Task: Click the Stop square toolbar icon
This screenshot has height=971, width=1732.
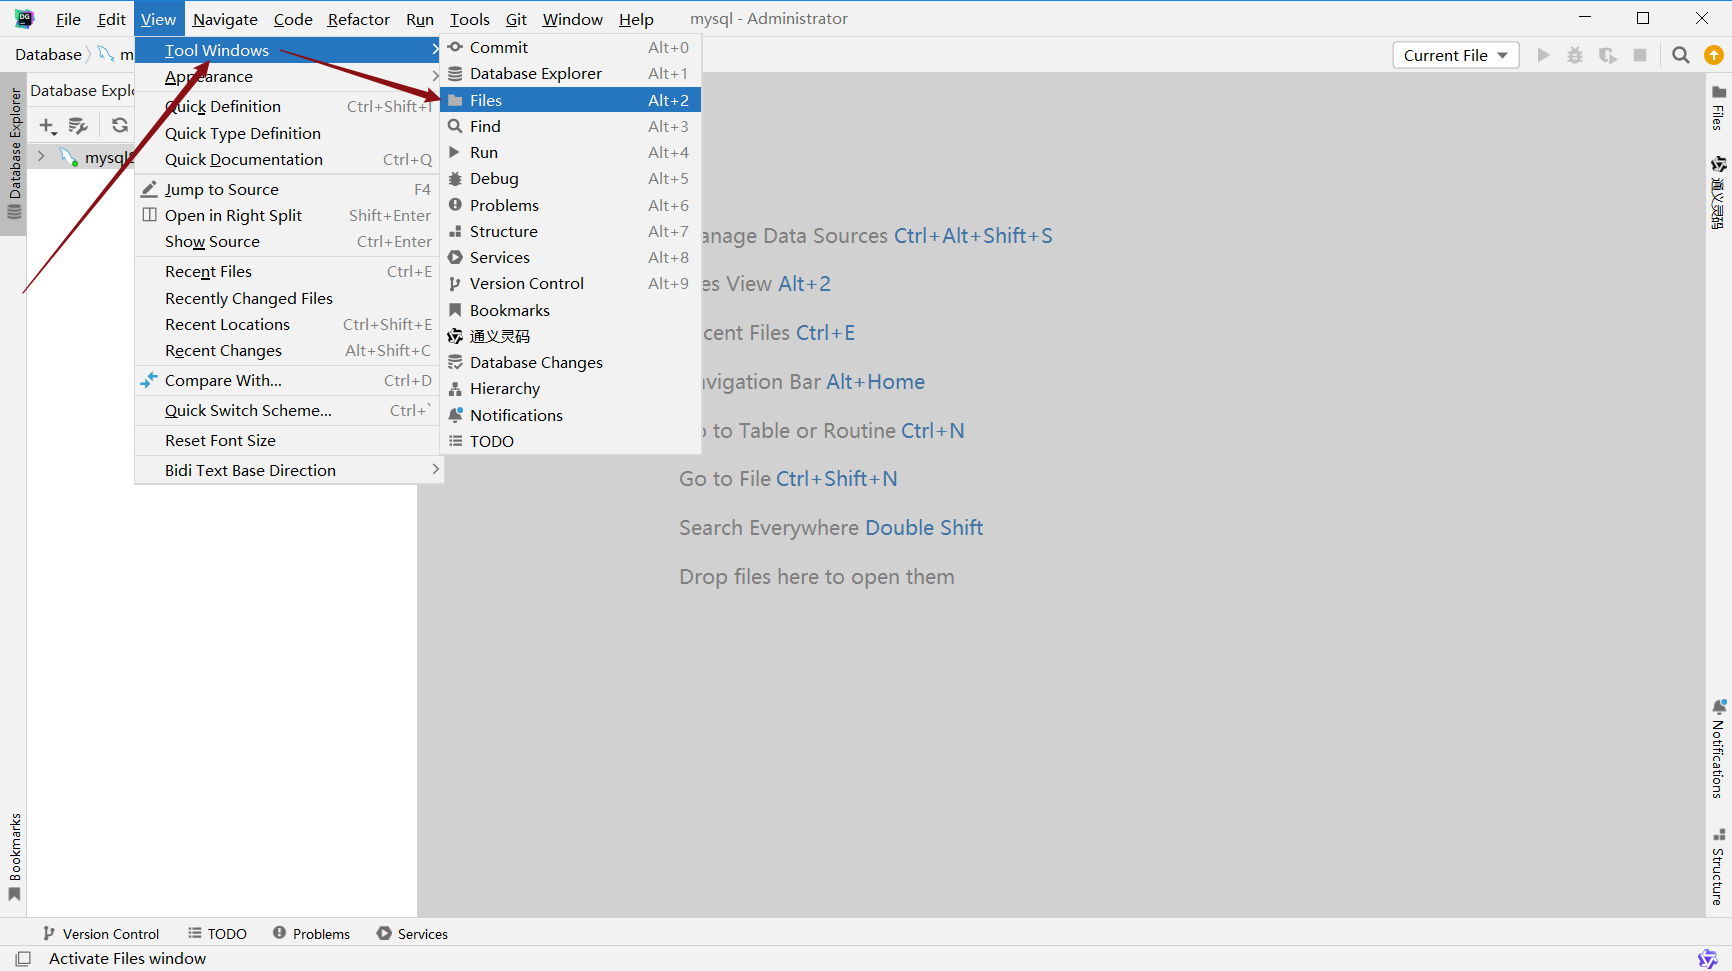Action: click(x=1640, y=55)
